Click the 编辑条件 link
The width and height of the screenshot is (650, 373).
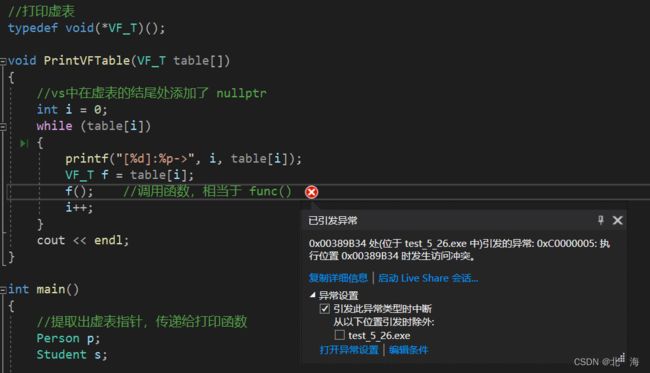(x=409, y=350)
